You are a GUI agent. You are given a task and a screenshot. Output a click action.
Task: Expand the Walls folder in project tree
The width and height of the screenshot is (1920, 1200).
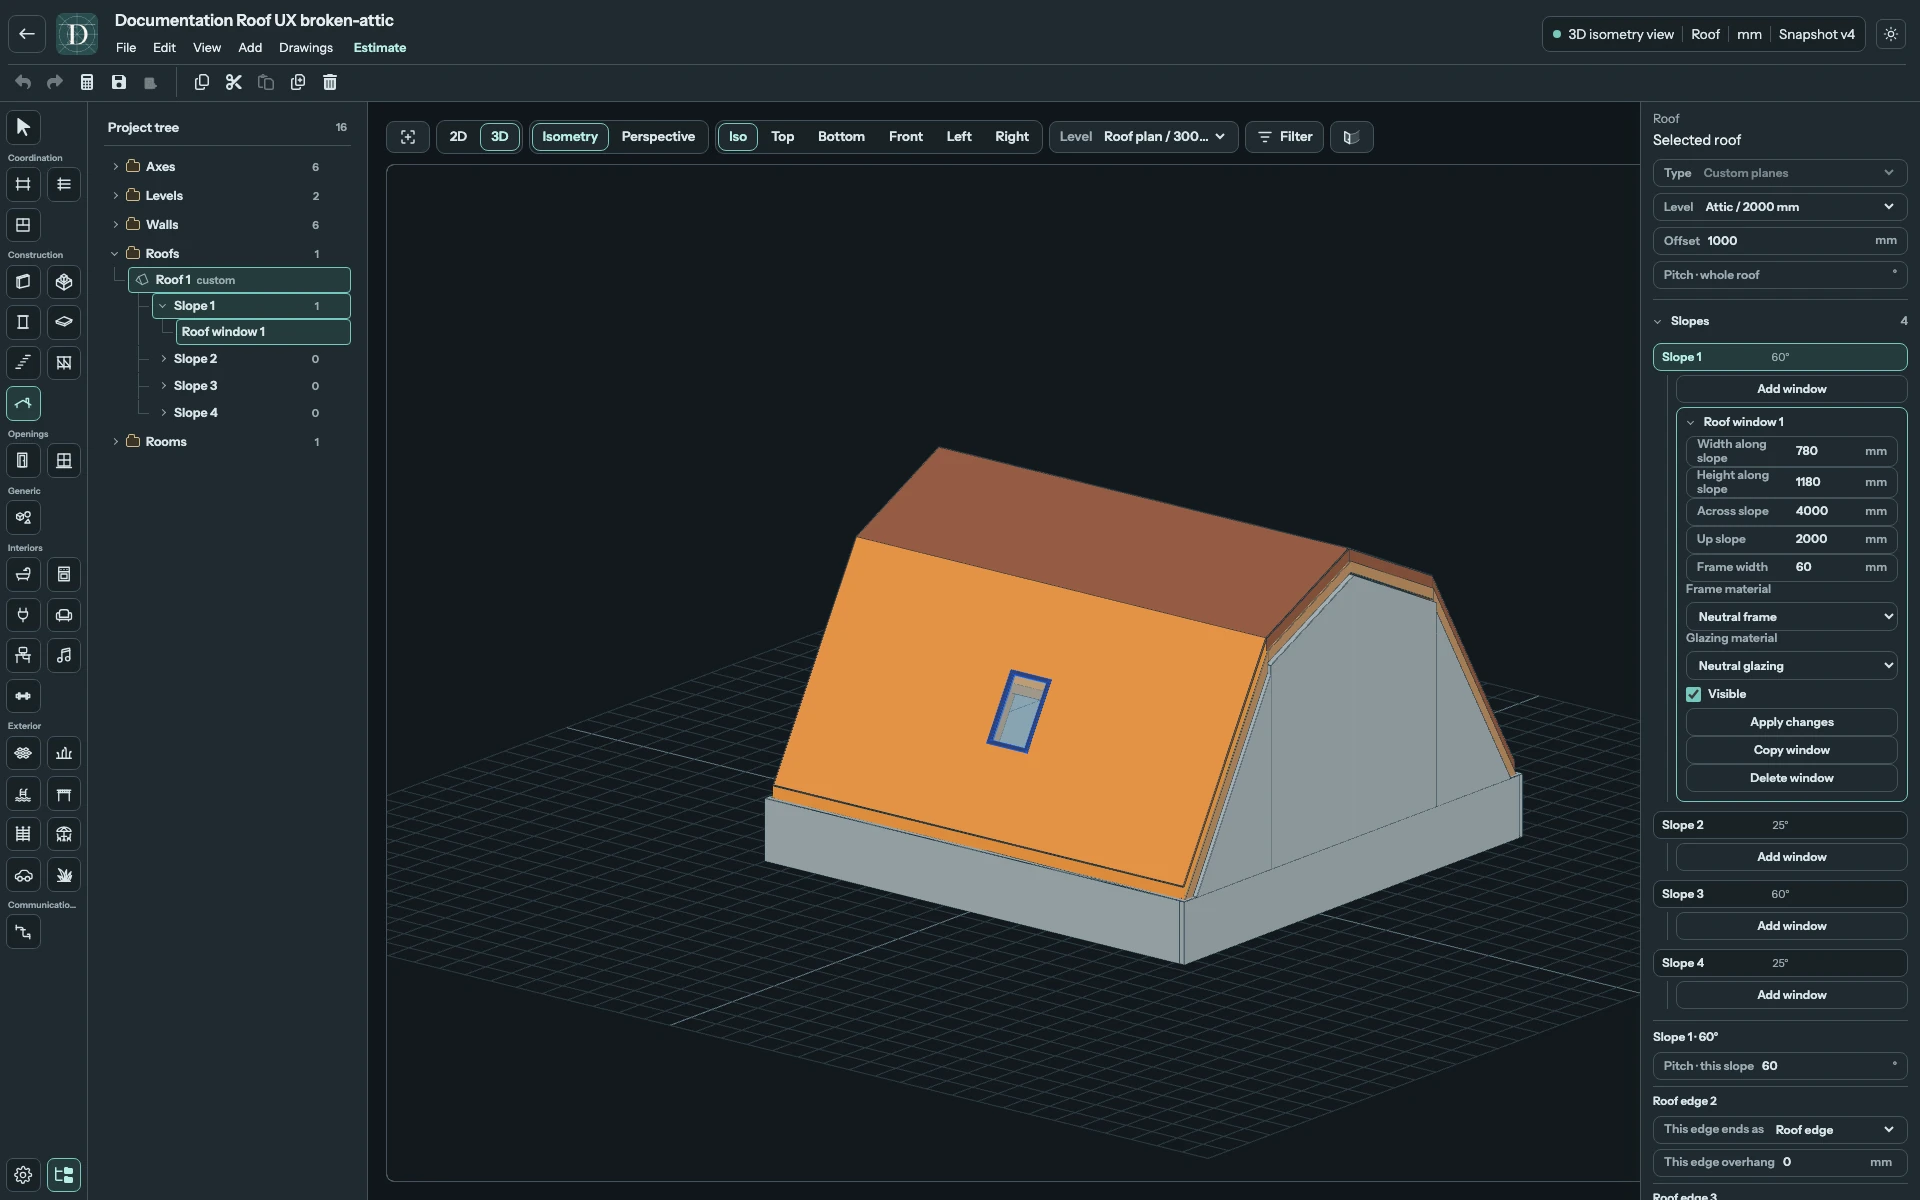coord(116,225)
